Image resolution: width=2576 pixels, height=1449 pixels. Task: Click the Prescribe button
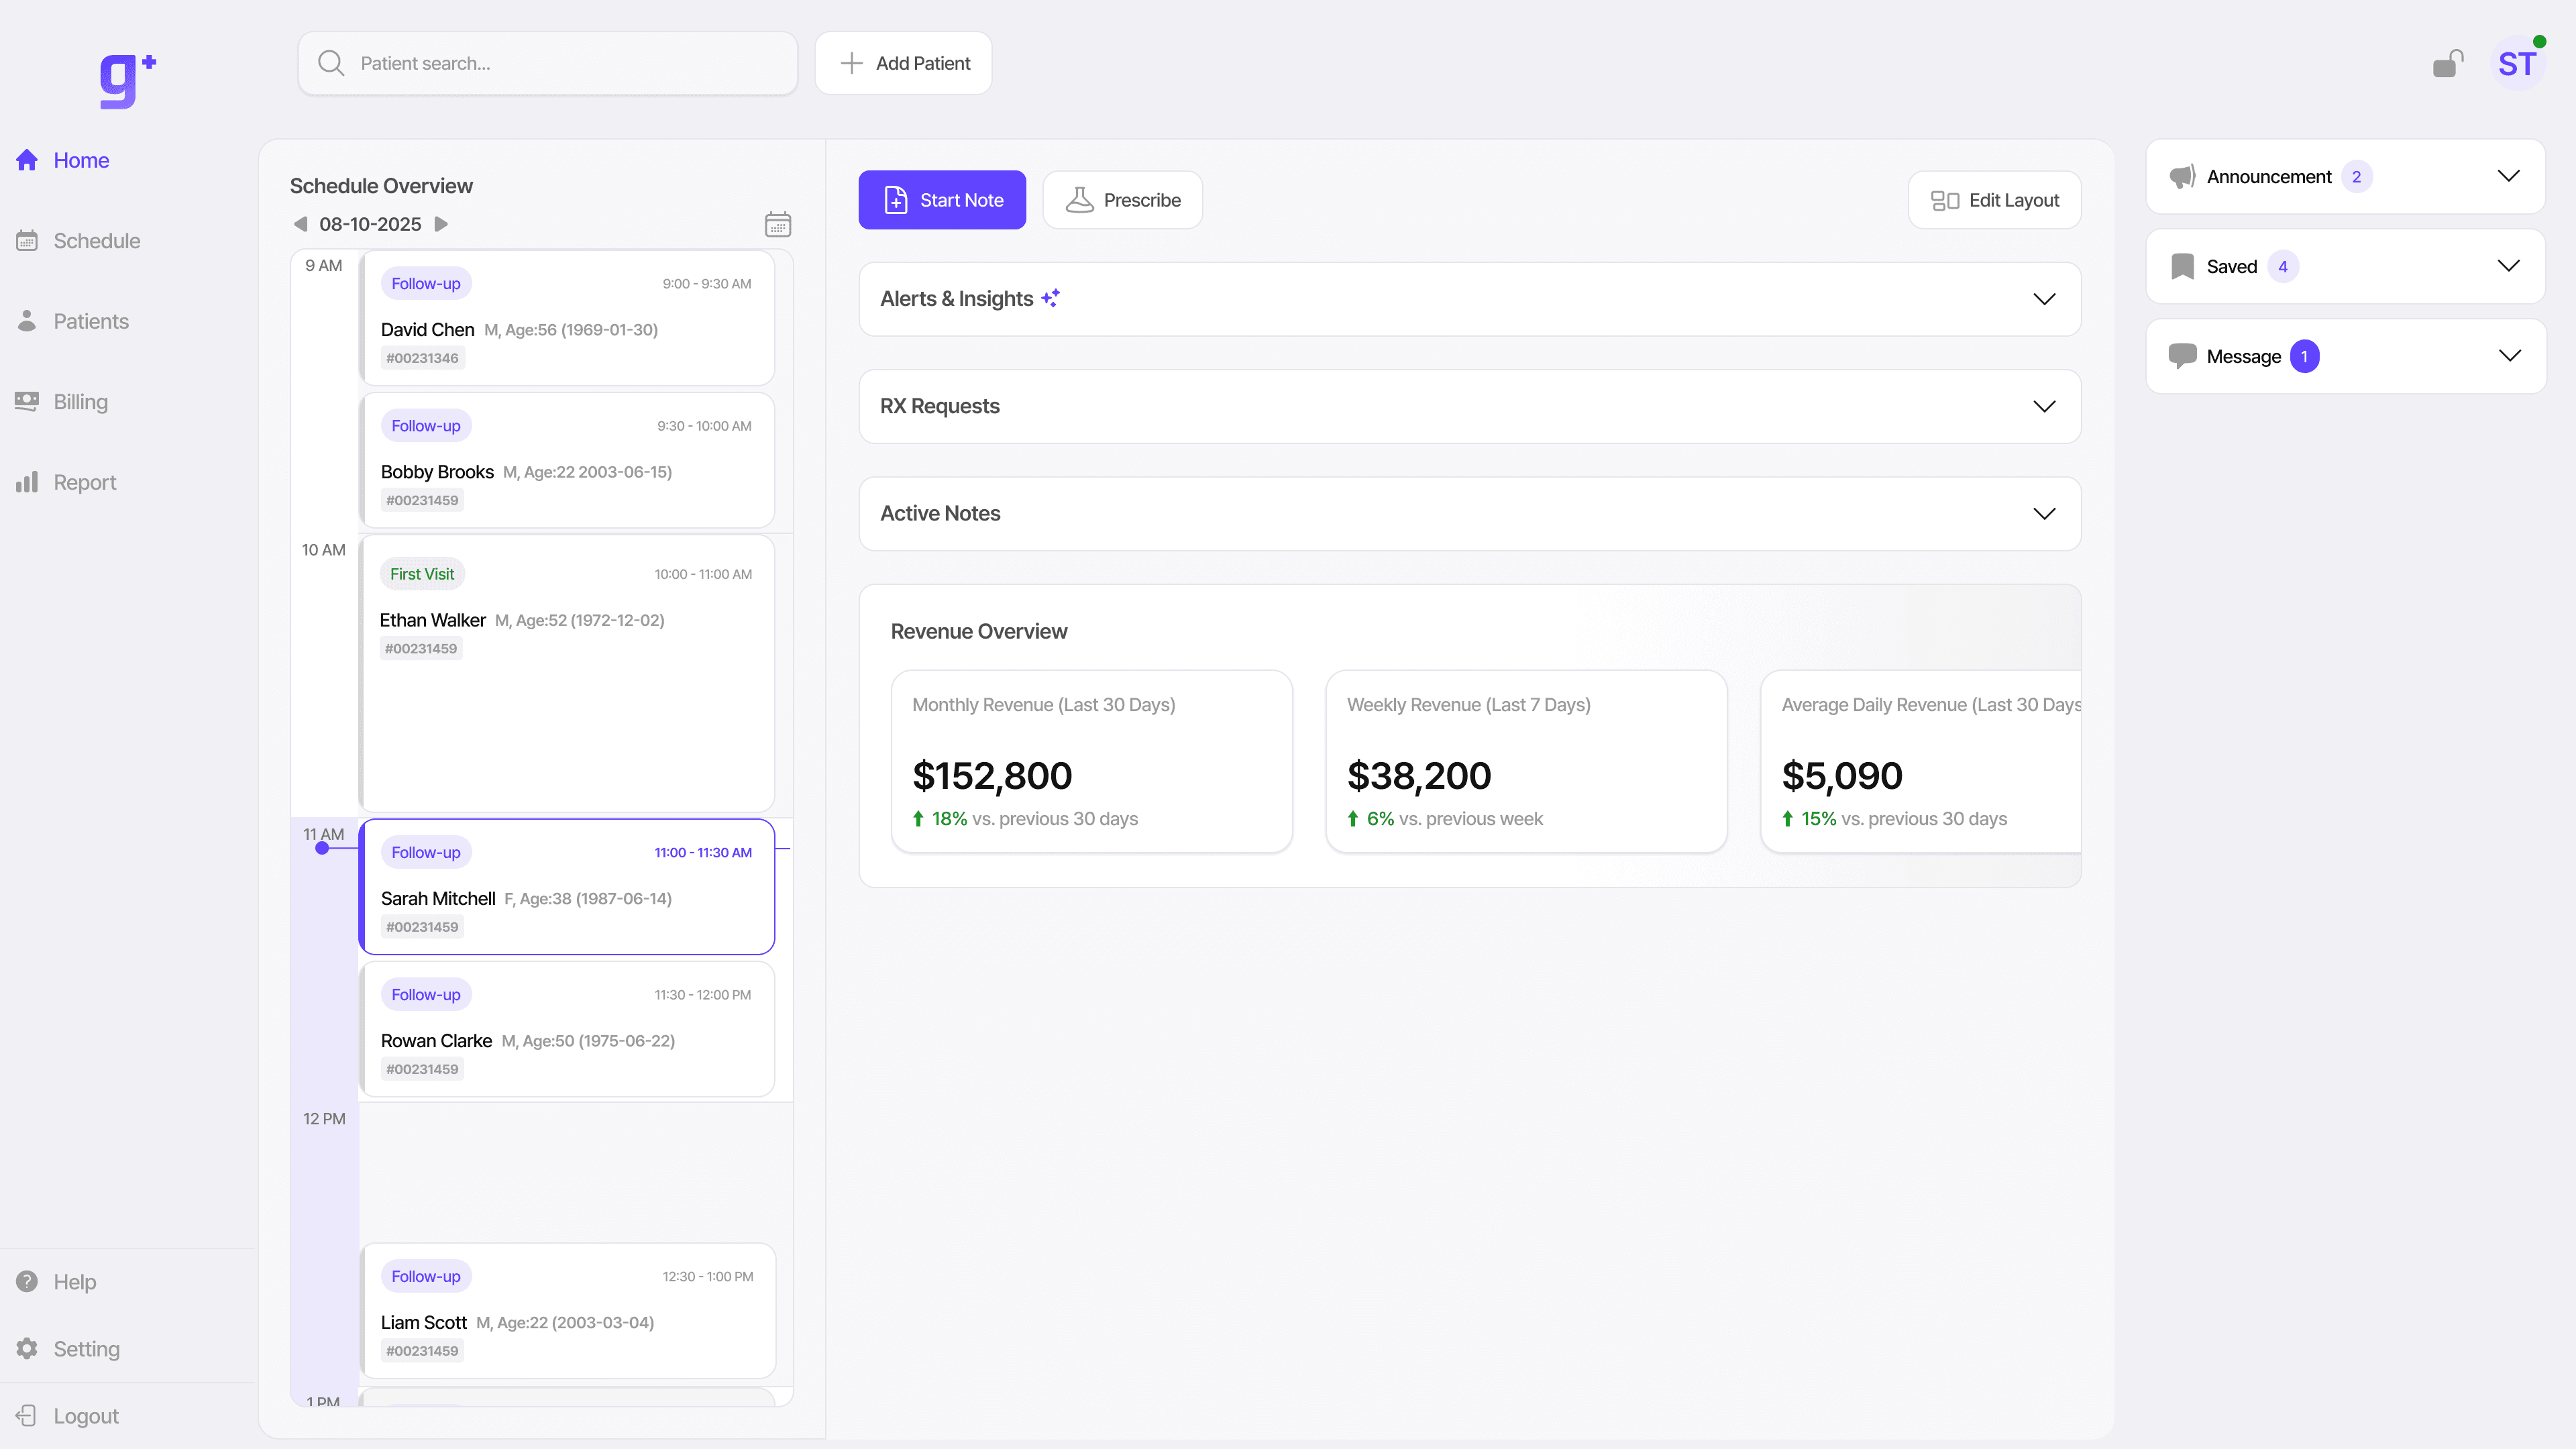pyautogui.click(x=1122, y=200)
